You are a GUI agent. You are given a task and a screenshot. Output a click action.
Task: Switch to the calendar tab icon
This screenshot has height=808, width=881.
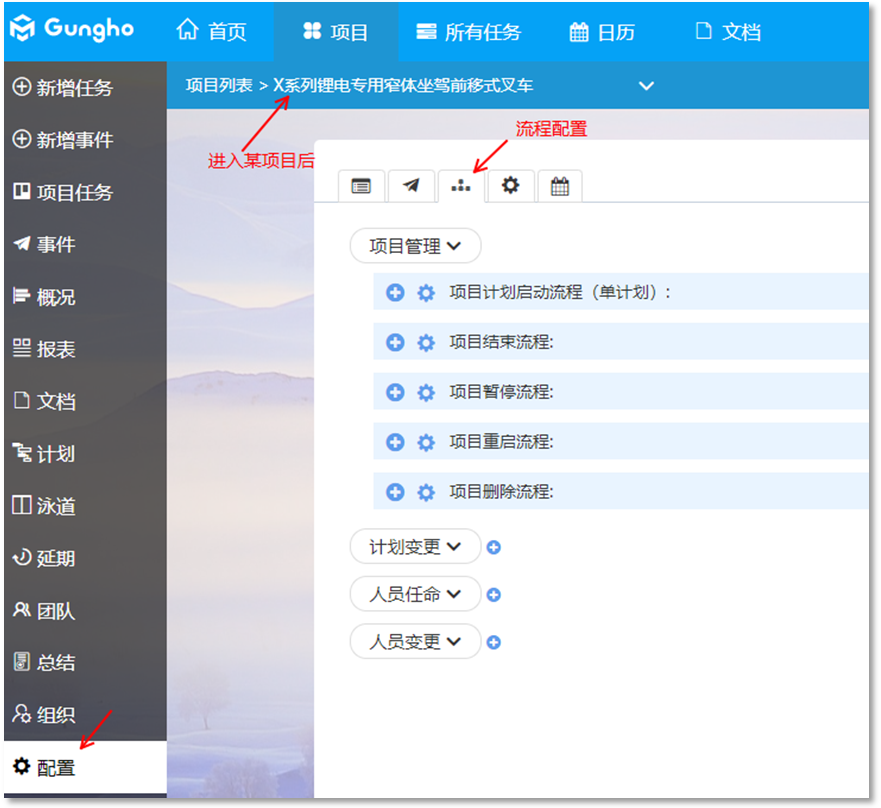(560, 186)
